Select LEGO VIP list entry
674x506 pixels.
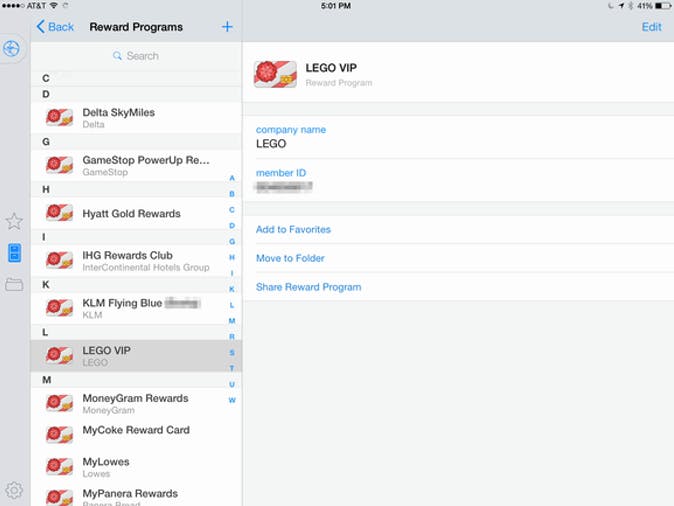tap(136, 356)
